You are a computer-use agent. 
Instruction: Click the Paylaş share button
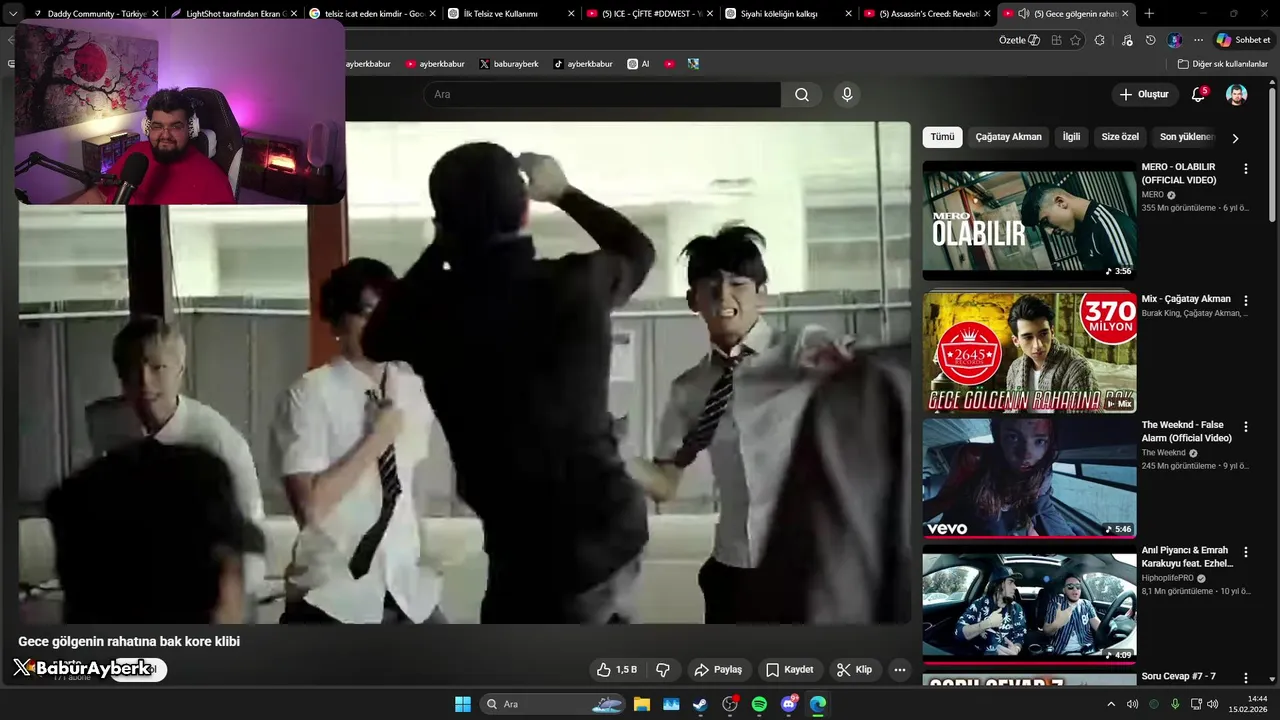tap(718, 670)
